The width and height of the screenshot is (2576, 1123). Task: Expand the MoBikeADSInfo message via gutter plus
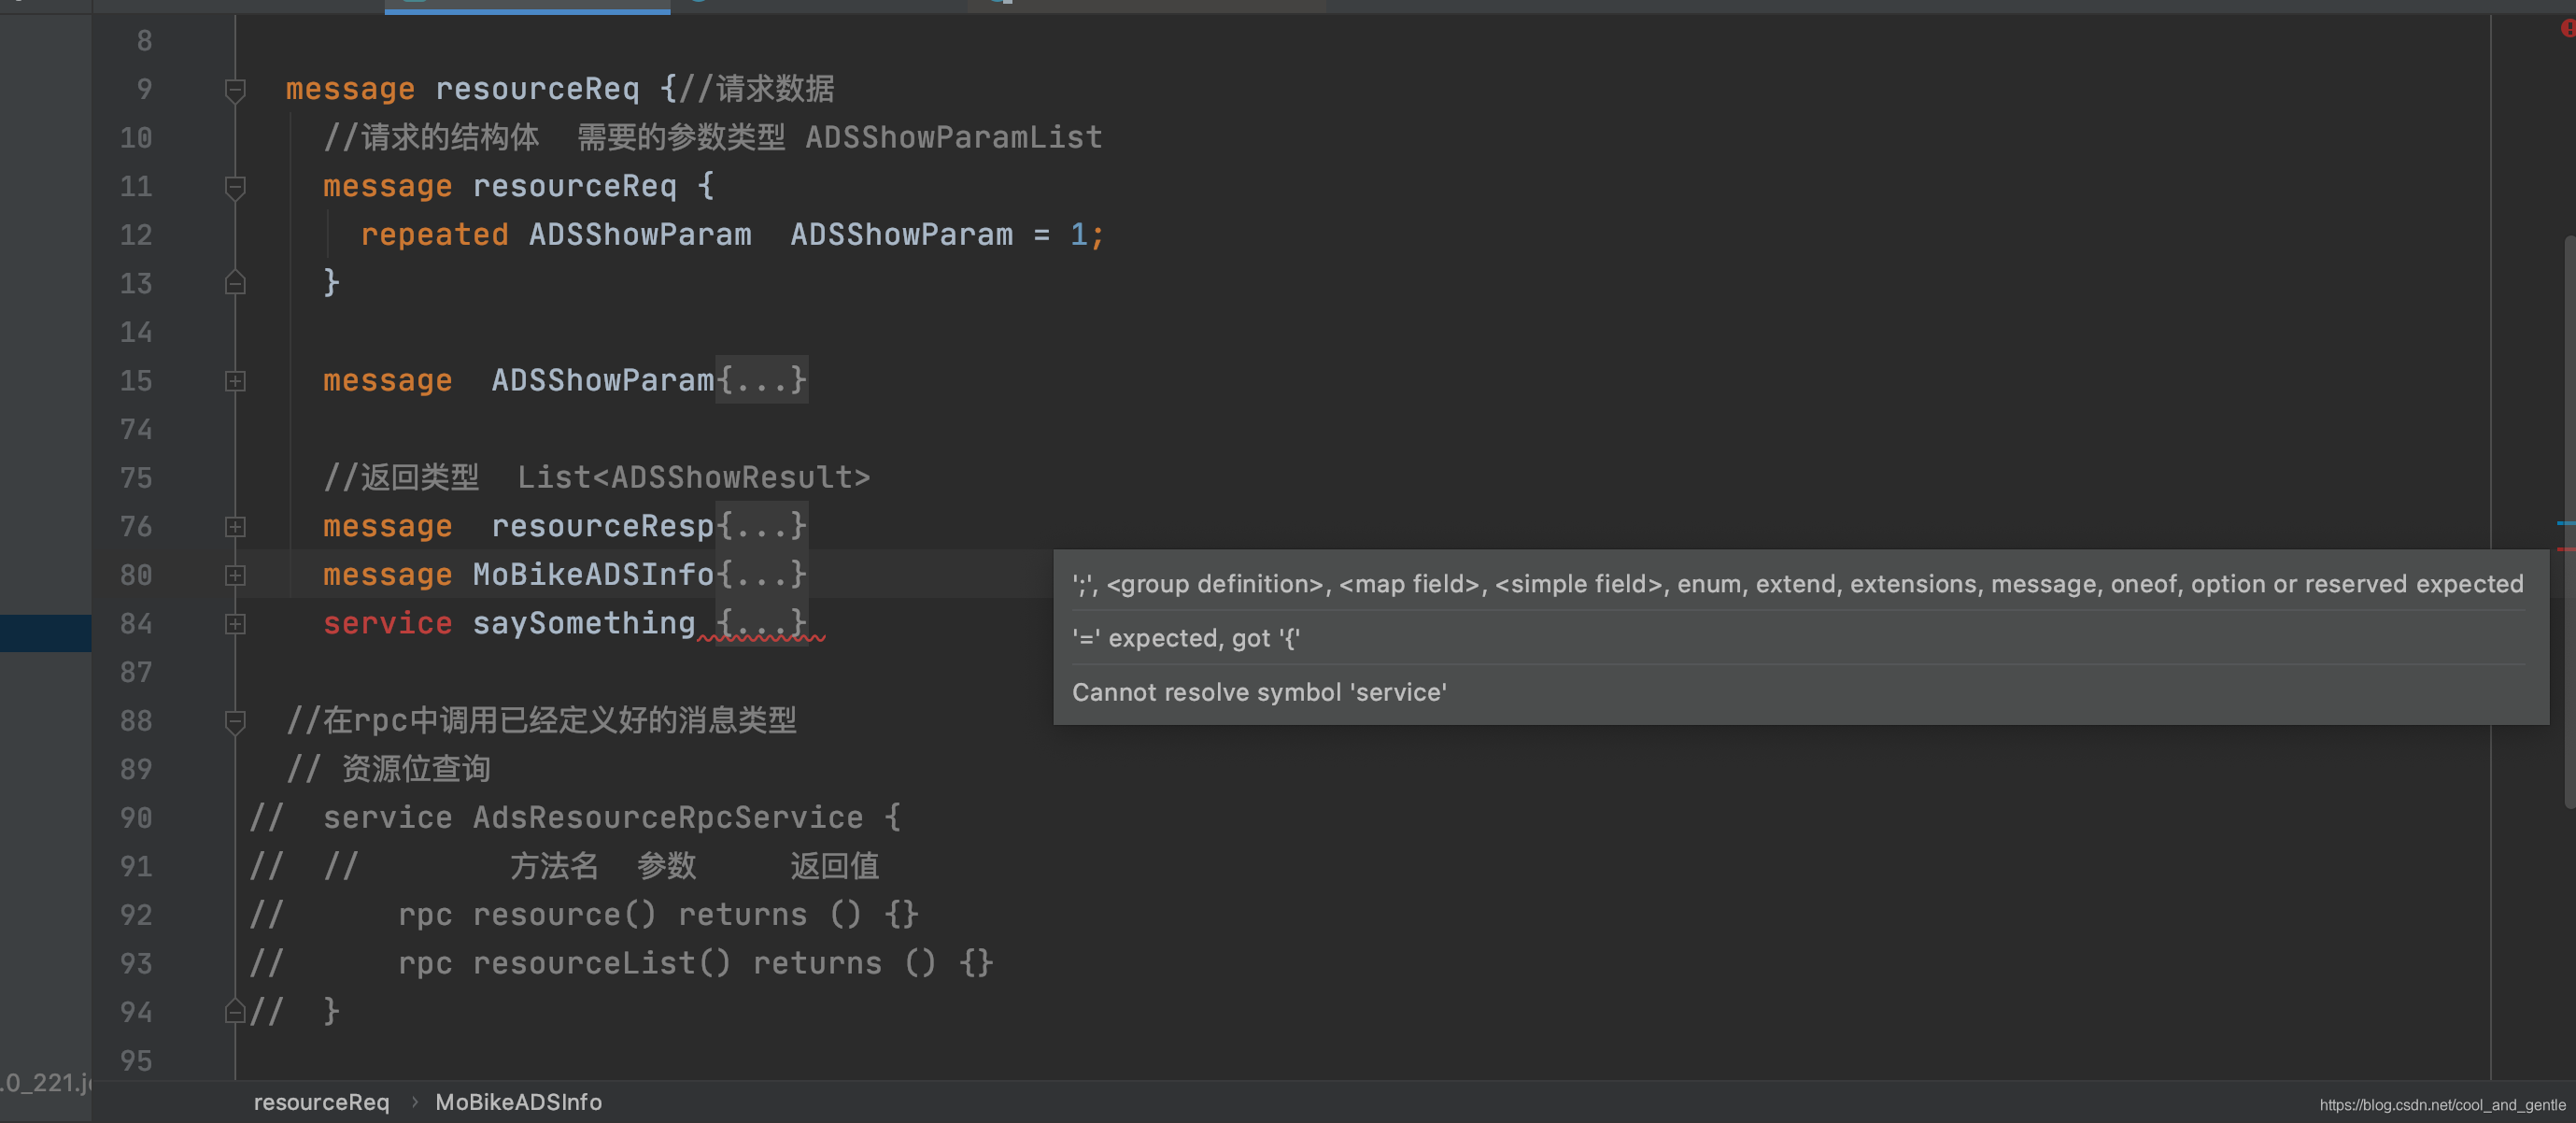click(235, 575)
